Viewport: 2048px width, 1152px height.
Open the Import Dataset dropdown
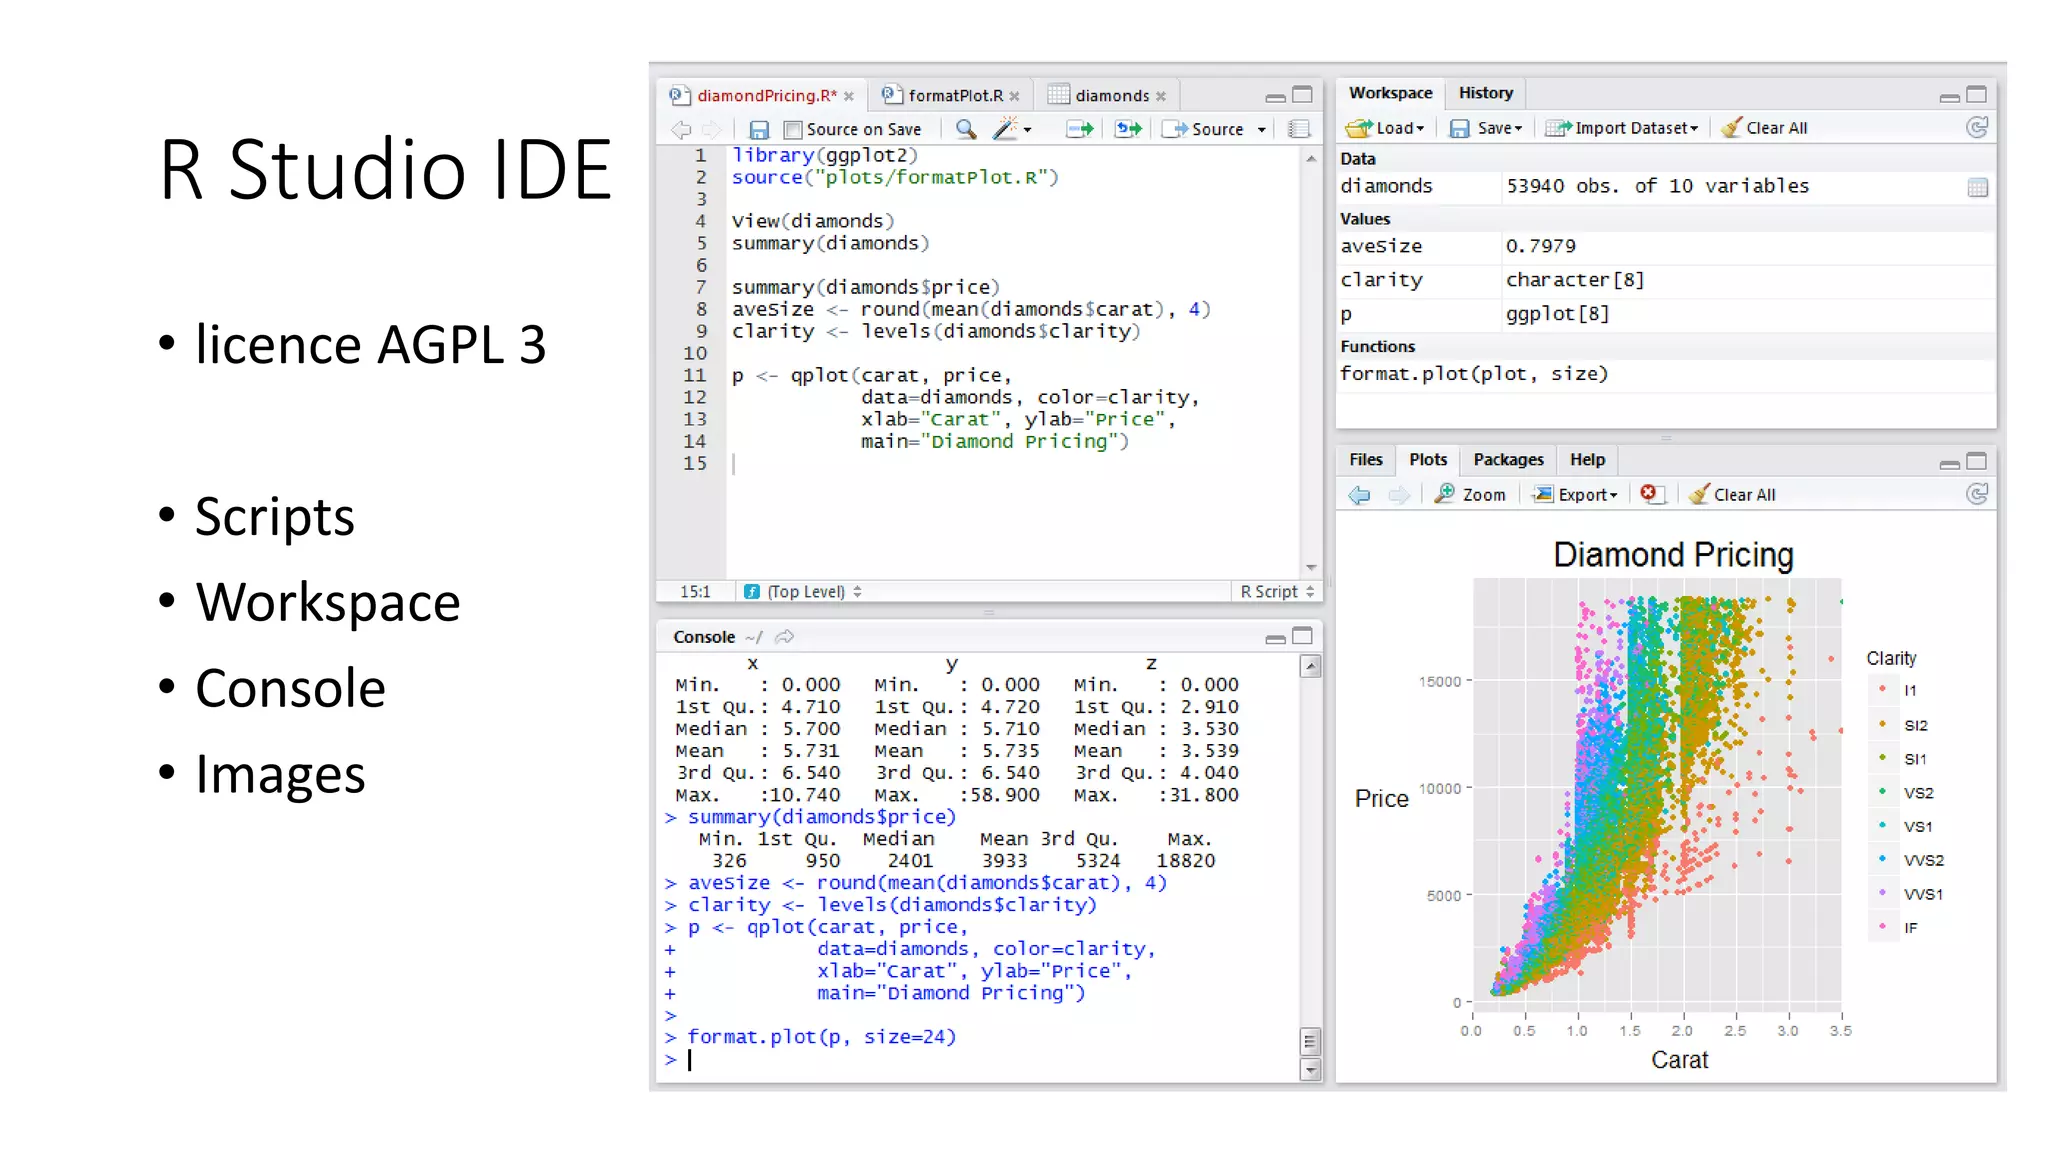1694,129
